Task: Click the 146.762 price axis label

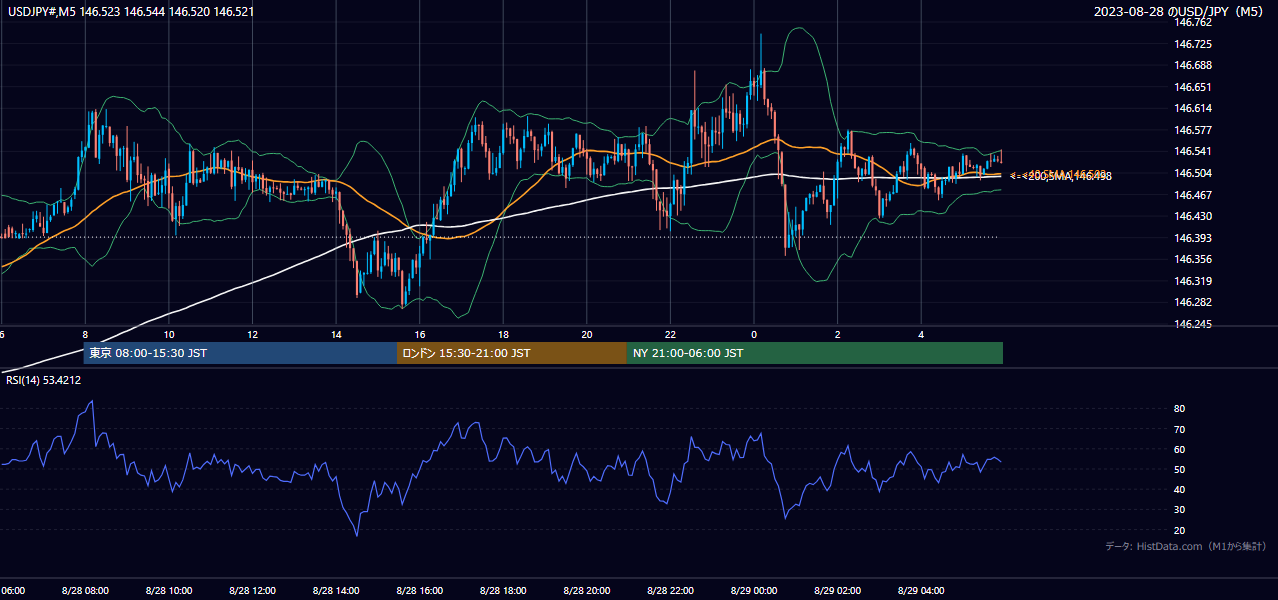Action: [x=1194, y=23]
